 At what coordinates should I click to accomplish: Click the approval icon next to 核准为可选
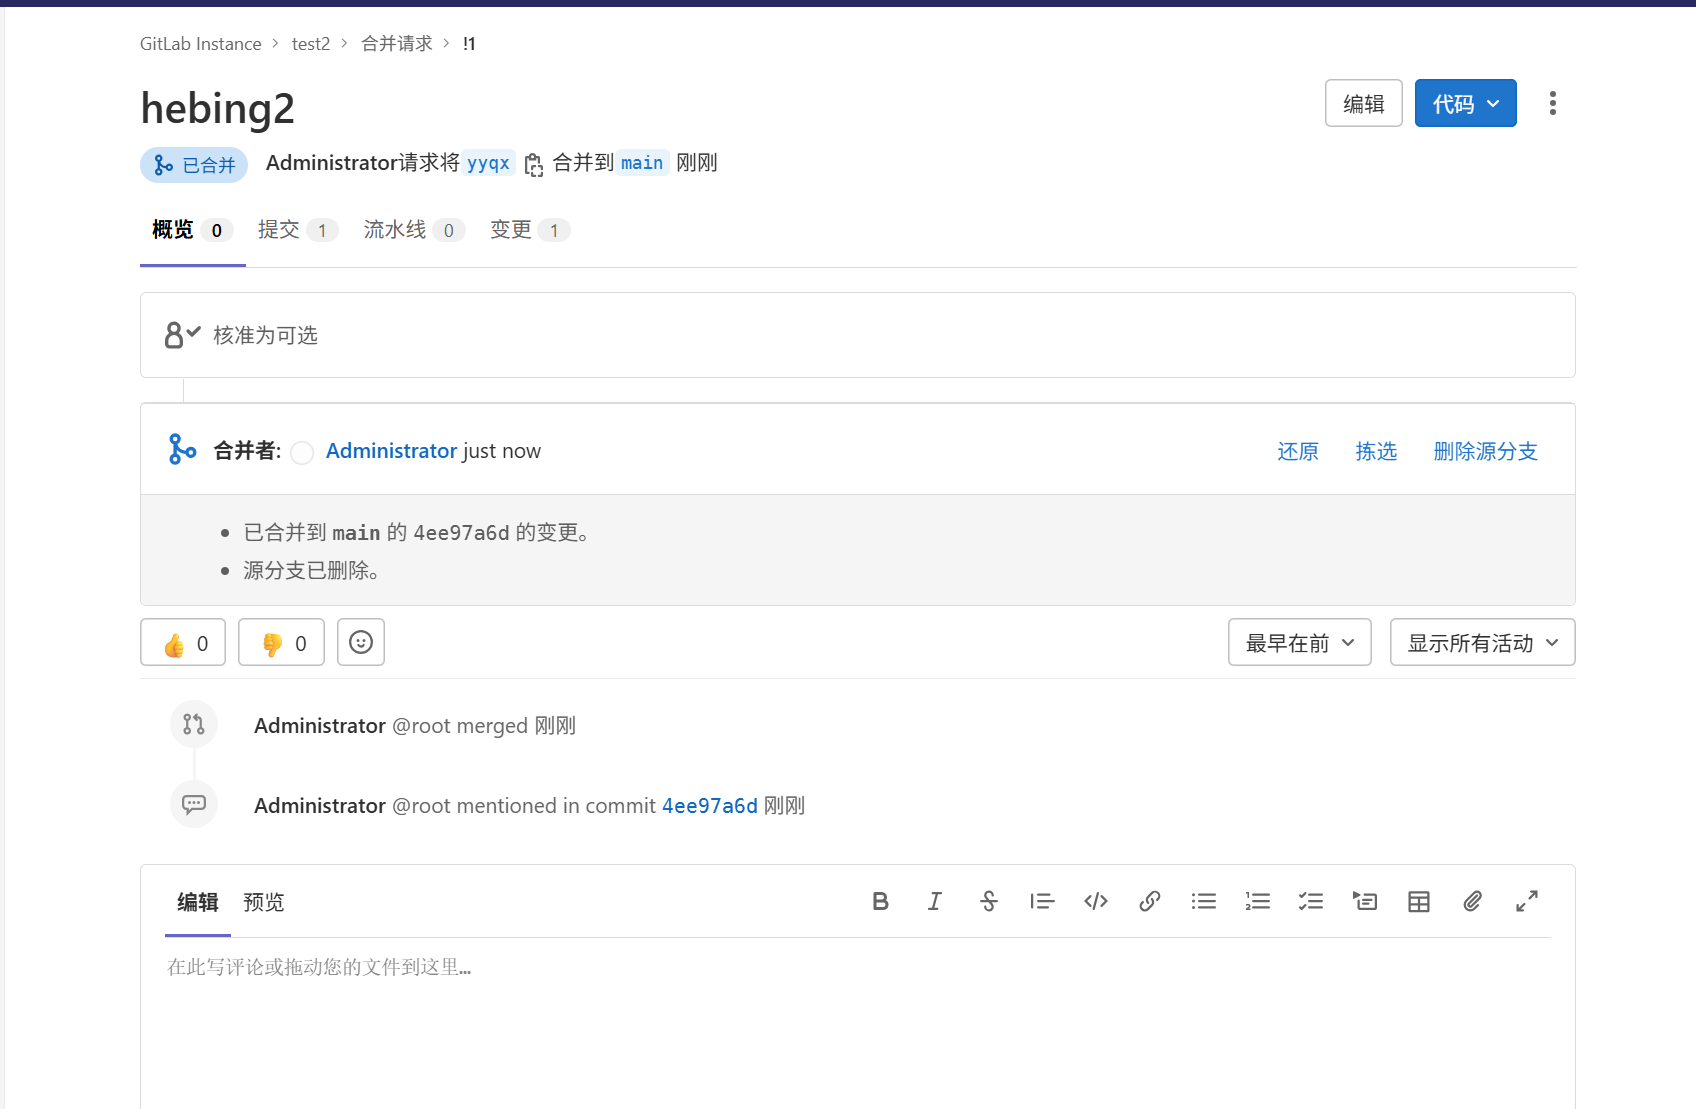pyautogui.click(x=182, y=335)
